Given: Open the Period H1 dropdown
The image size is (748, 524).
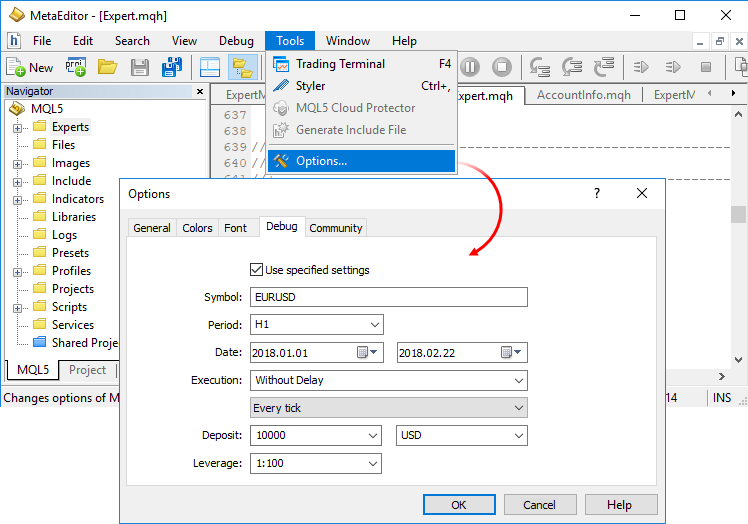Looking at the screenshot, I should (x=374, y=325).
